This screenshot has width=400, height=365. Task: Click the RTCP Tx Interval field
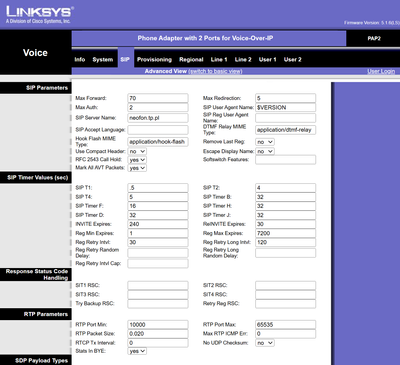pyautogui.click(x=158, y=343)
